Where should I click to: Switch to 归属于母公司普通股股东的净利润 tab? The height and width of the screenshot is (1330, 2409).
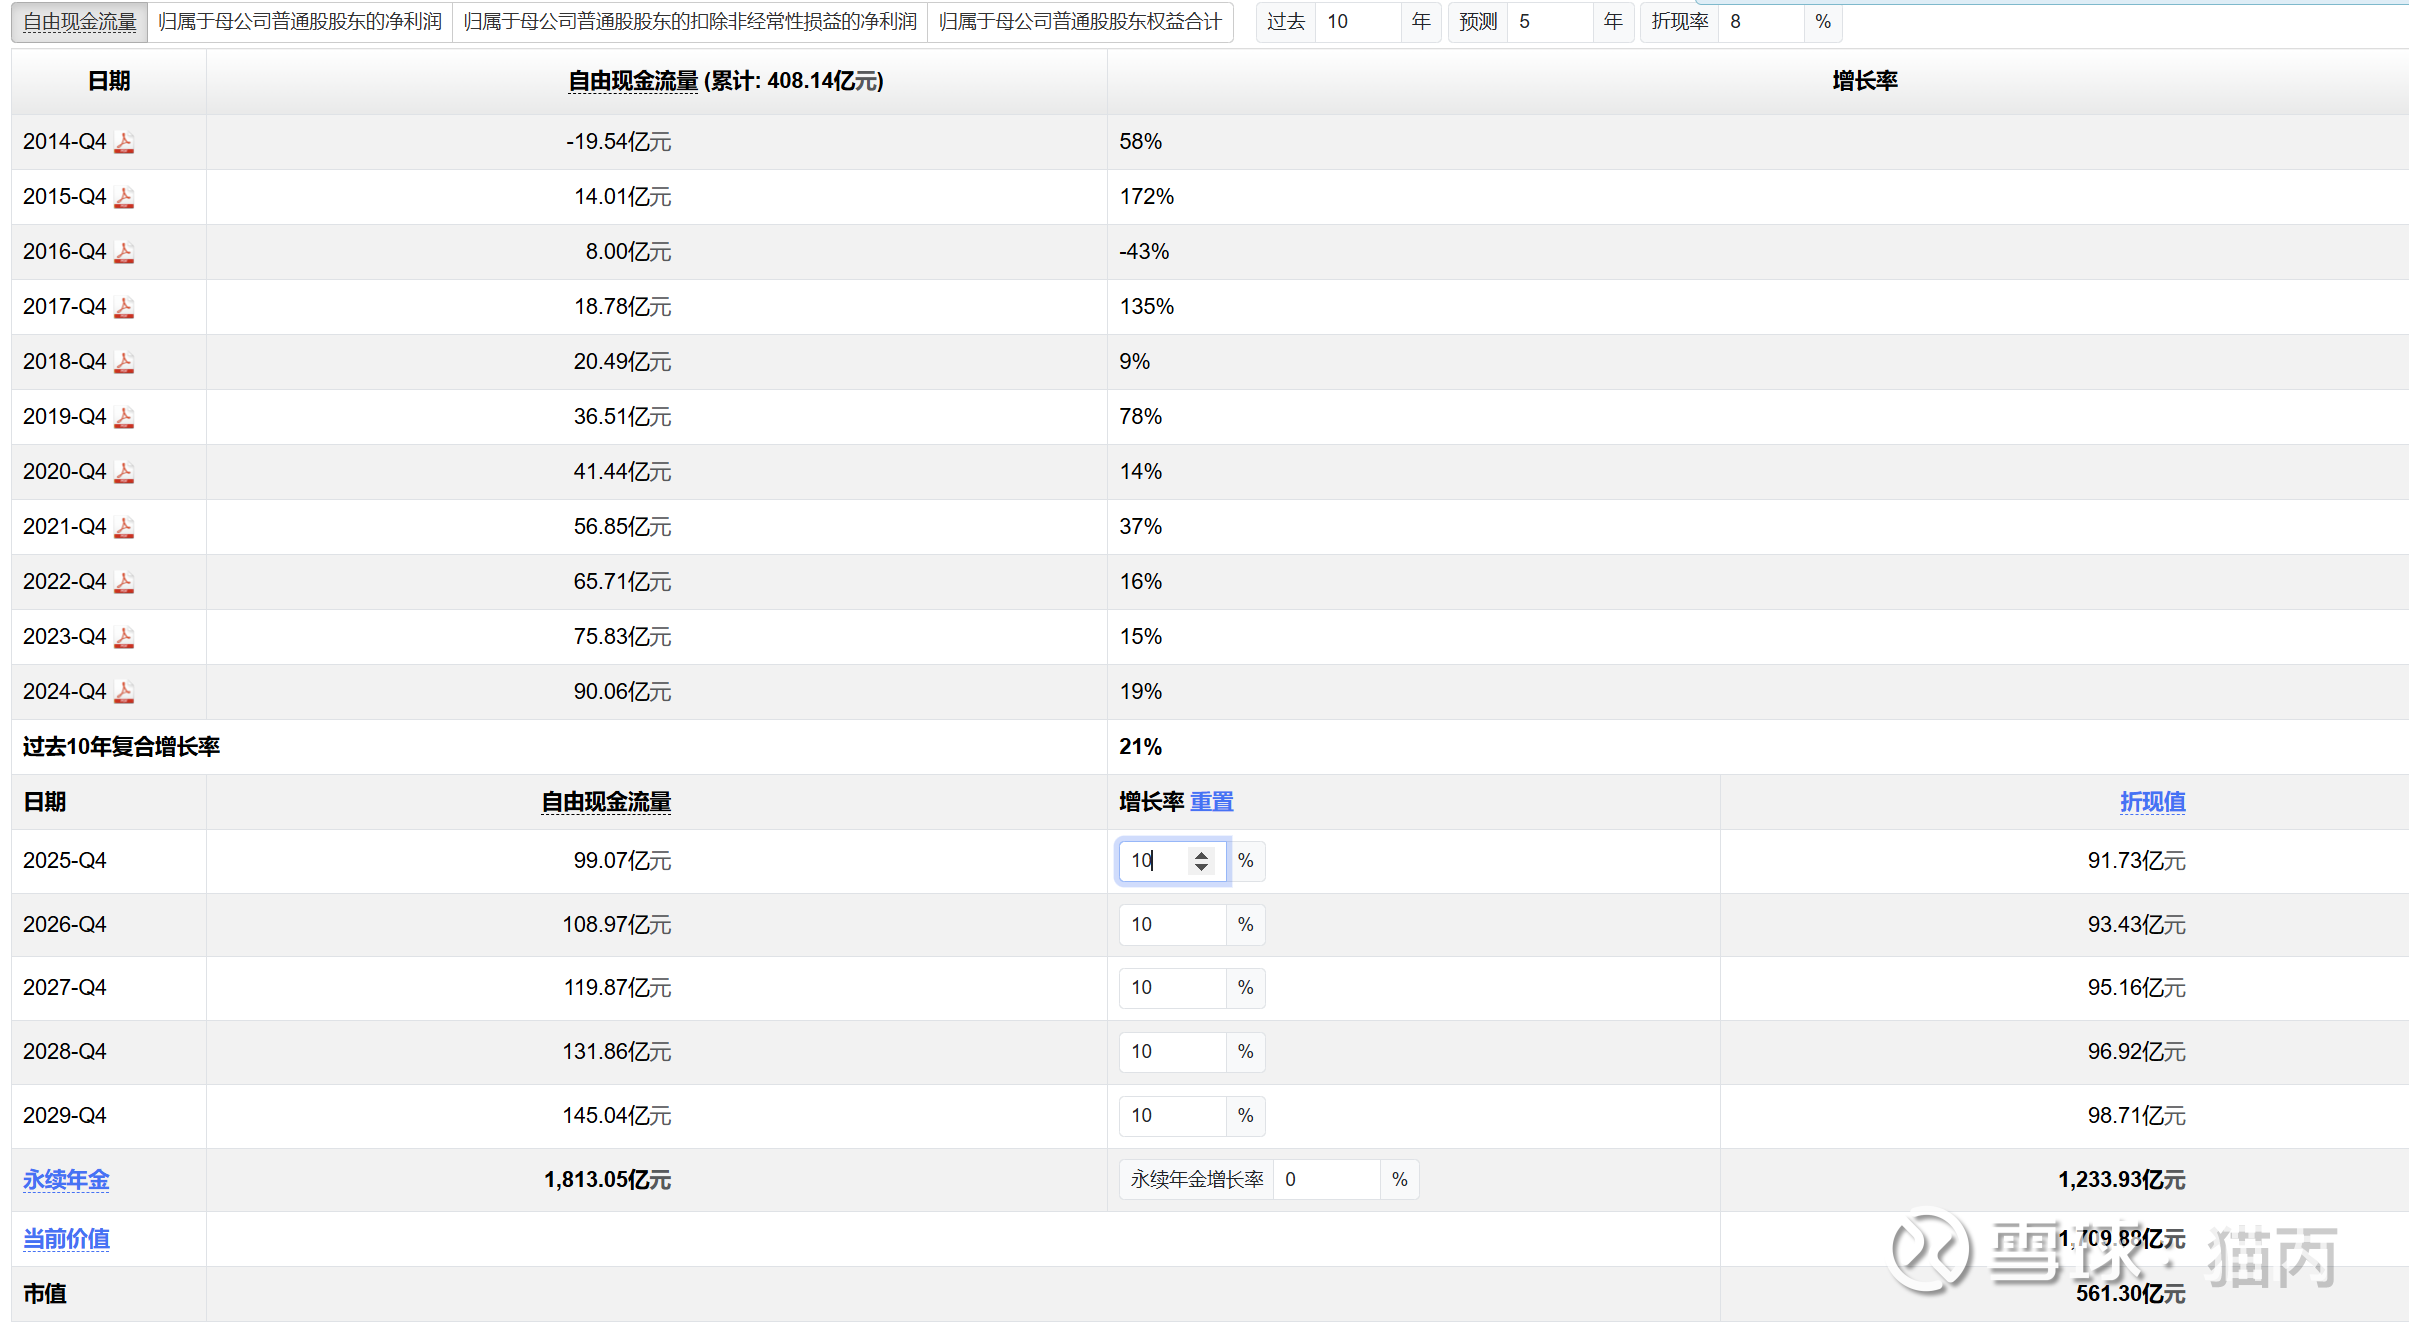(x=300, y=22)
